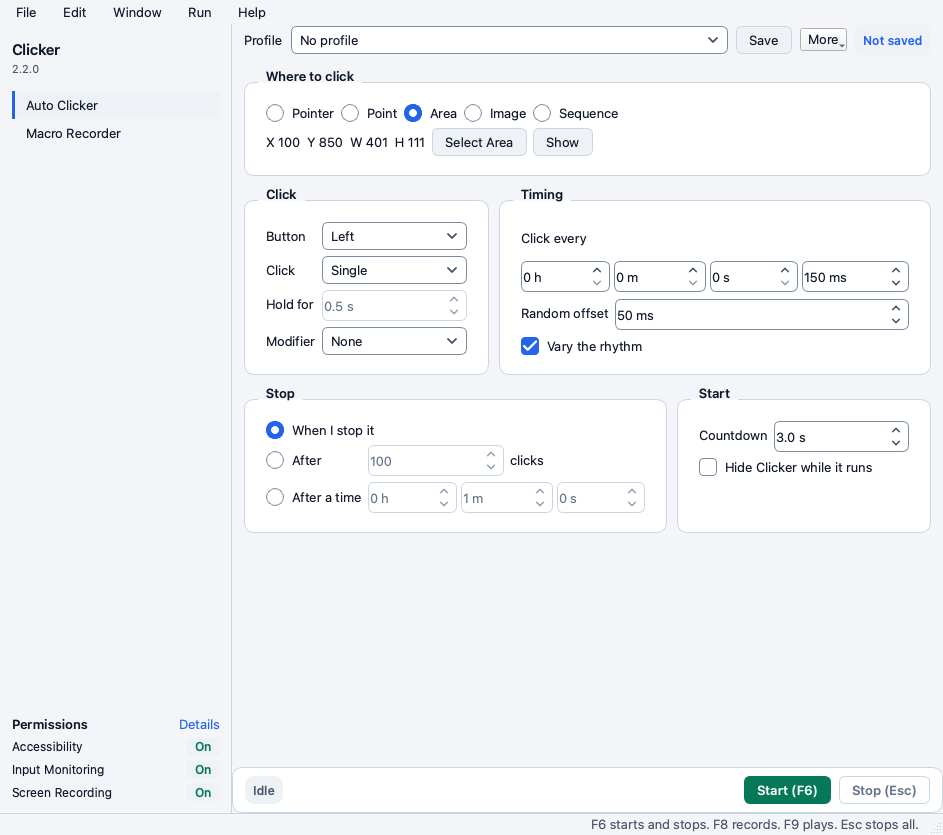Decrease the Countdown with the down arrow
943x835 pixels.
pos(896,443)
